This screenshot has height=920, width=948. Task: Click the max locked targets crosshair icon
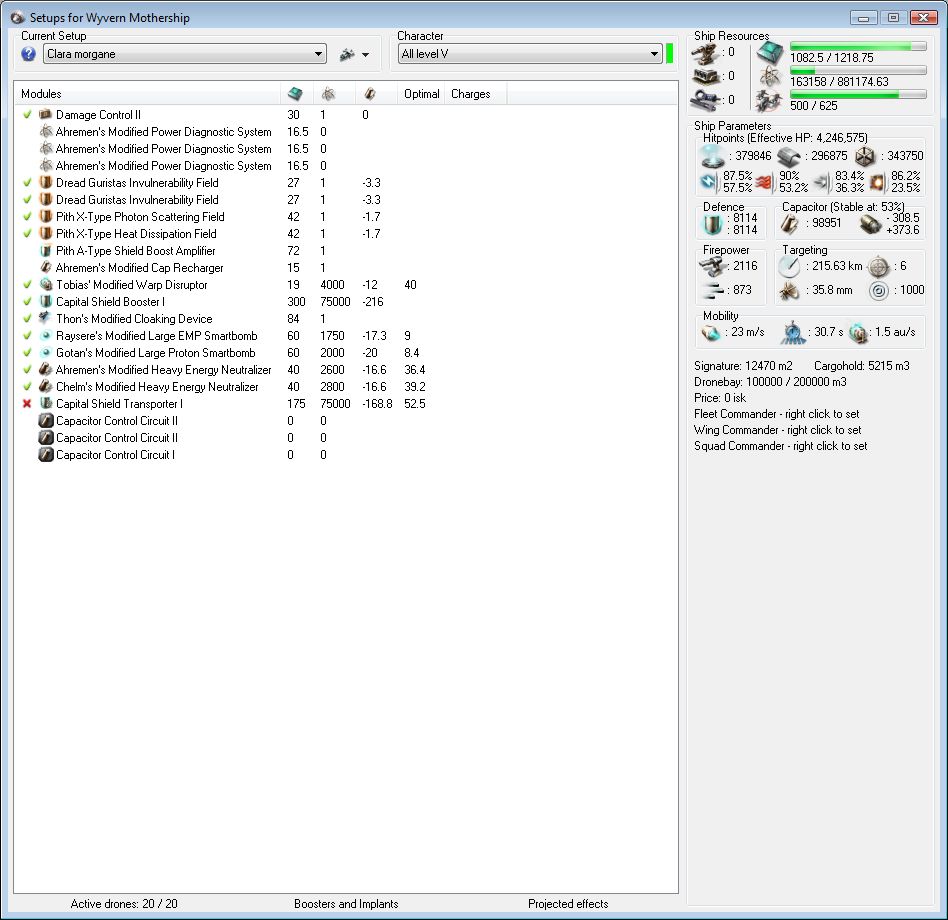[x=878, y=267]
